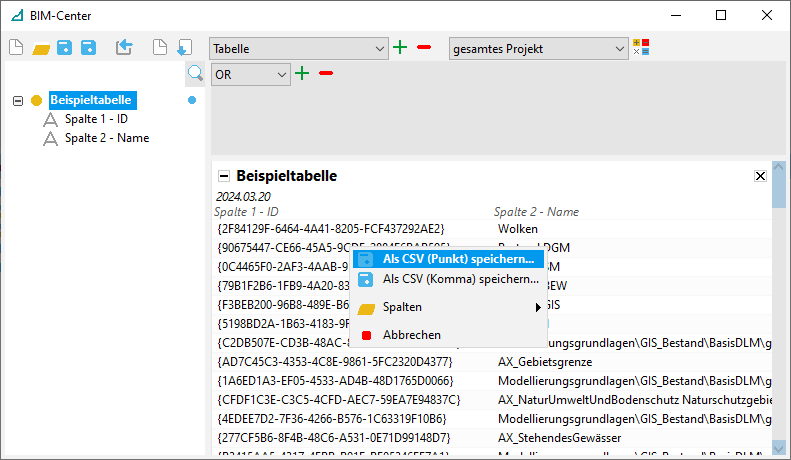Image resolution: width=791 pixels, height=460 pixels.
Task: Click the page import icon with blue arrow
Action: click(x=184, y=47)
